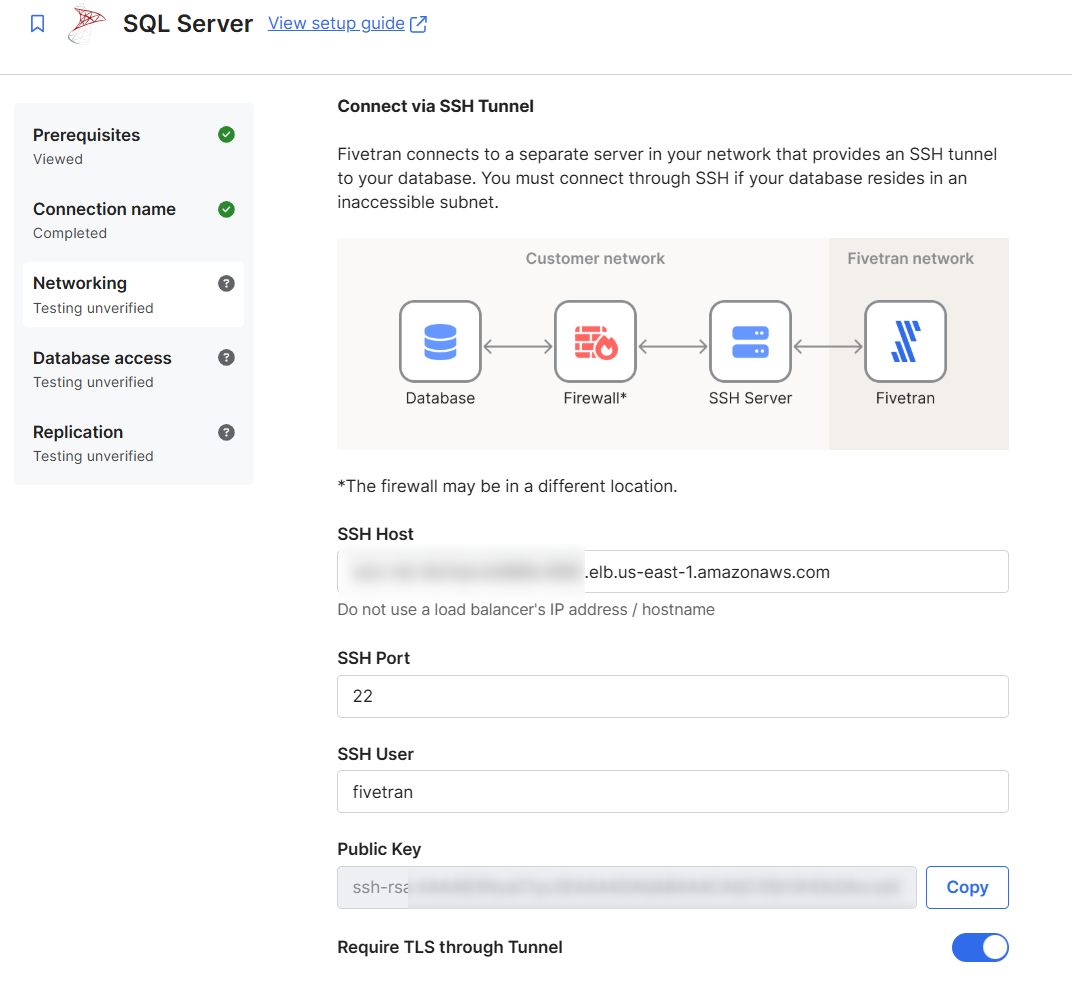Click the Customer network label
Screen dimensions: 1072x983
(595, 258)
